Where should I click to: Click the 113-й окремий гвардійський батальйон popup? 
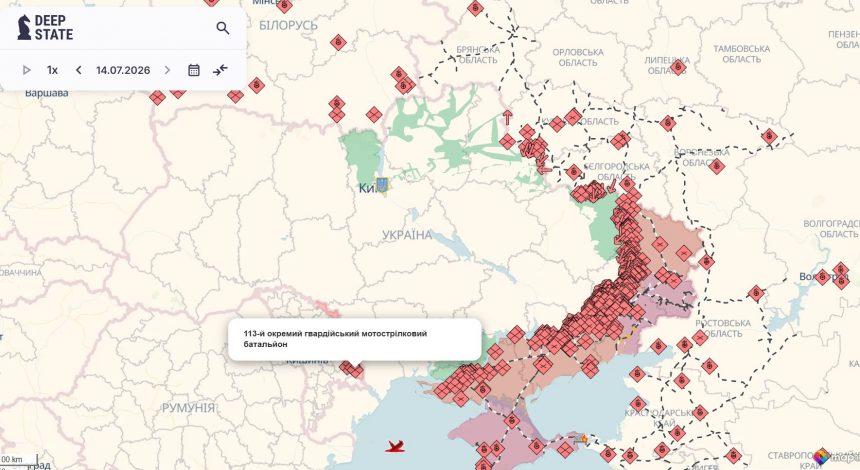coord(355,339)
